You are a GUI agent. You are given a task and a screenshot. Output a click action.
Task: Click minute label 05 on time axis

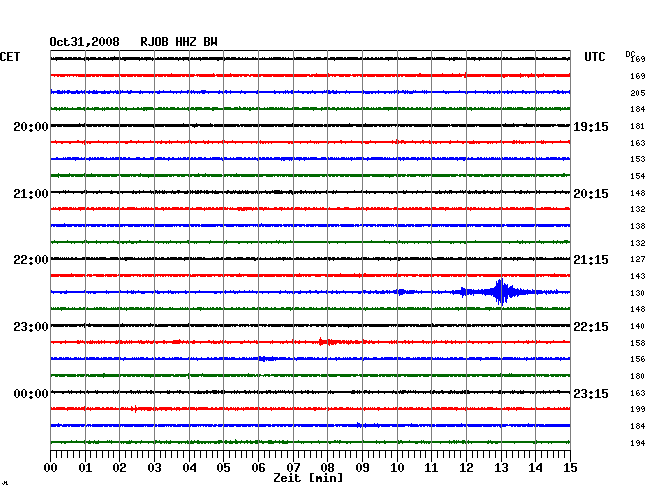click(223, 468)
